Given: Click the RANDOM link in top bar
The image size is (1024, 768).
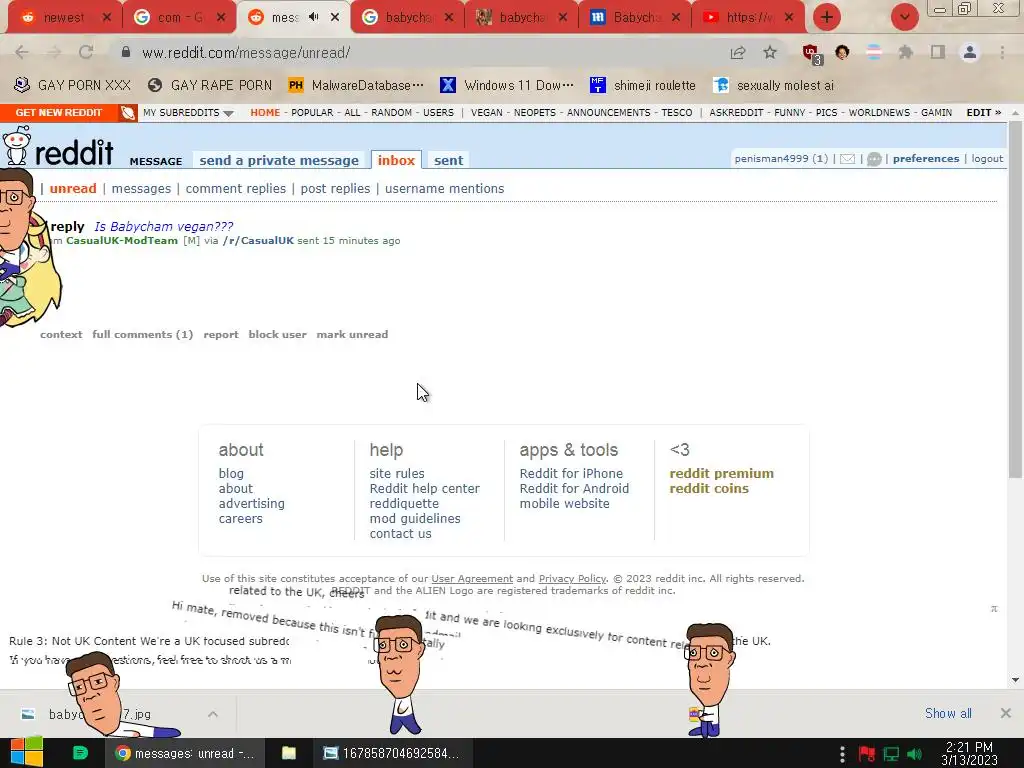Looking at the screenshot, I should [391, 112].
